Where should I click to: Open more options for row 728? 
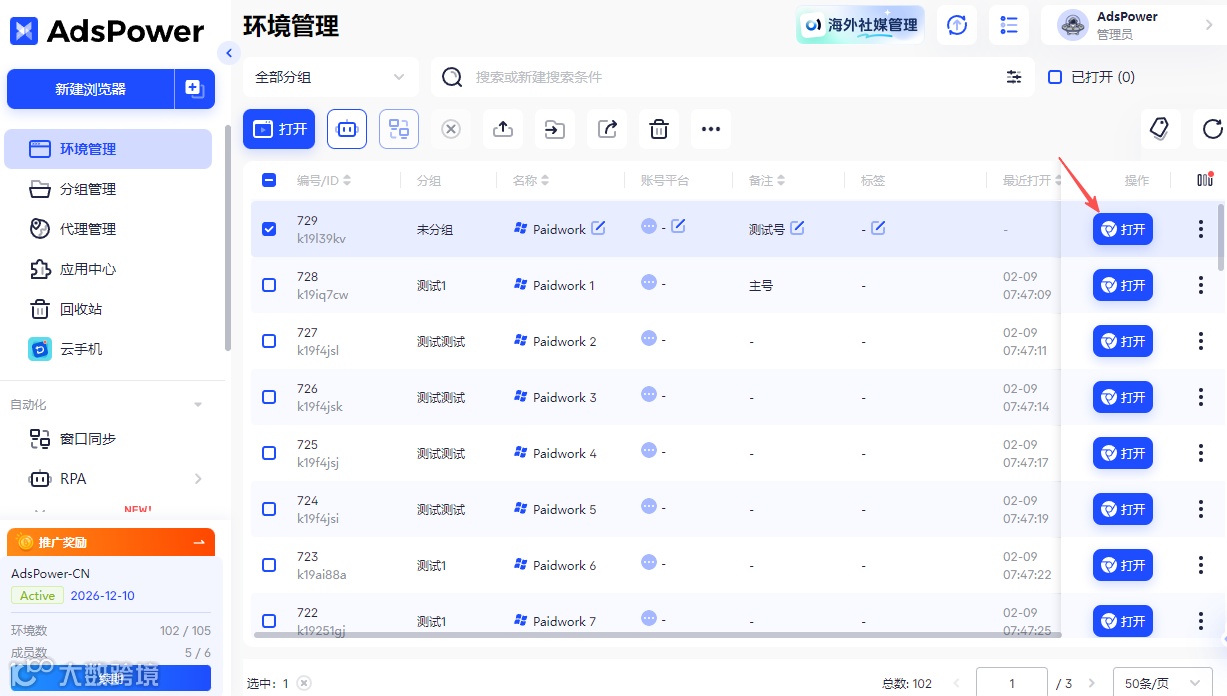tap(1201, 285)
